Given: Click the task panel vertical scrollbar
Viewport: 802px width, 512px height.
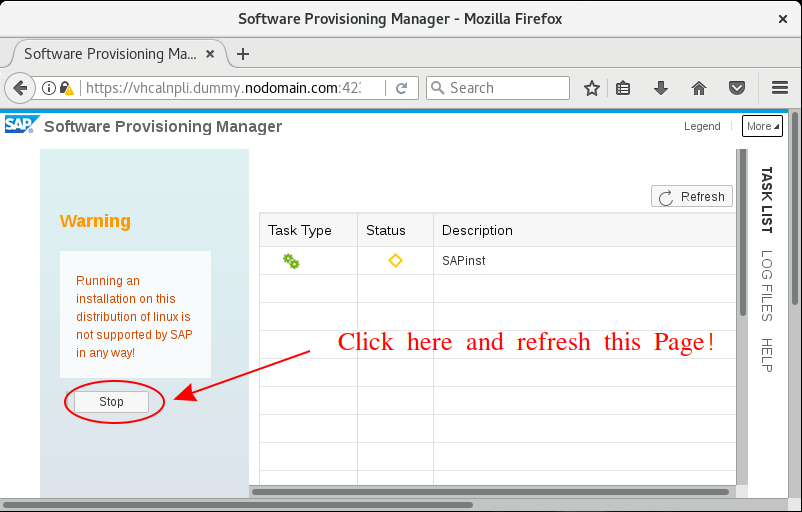Looking at the screenshot, I should pos(743,233).
